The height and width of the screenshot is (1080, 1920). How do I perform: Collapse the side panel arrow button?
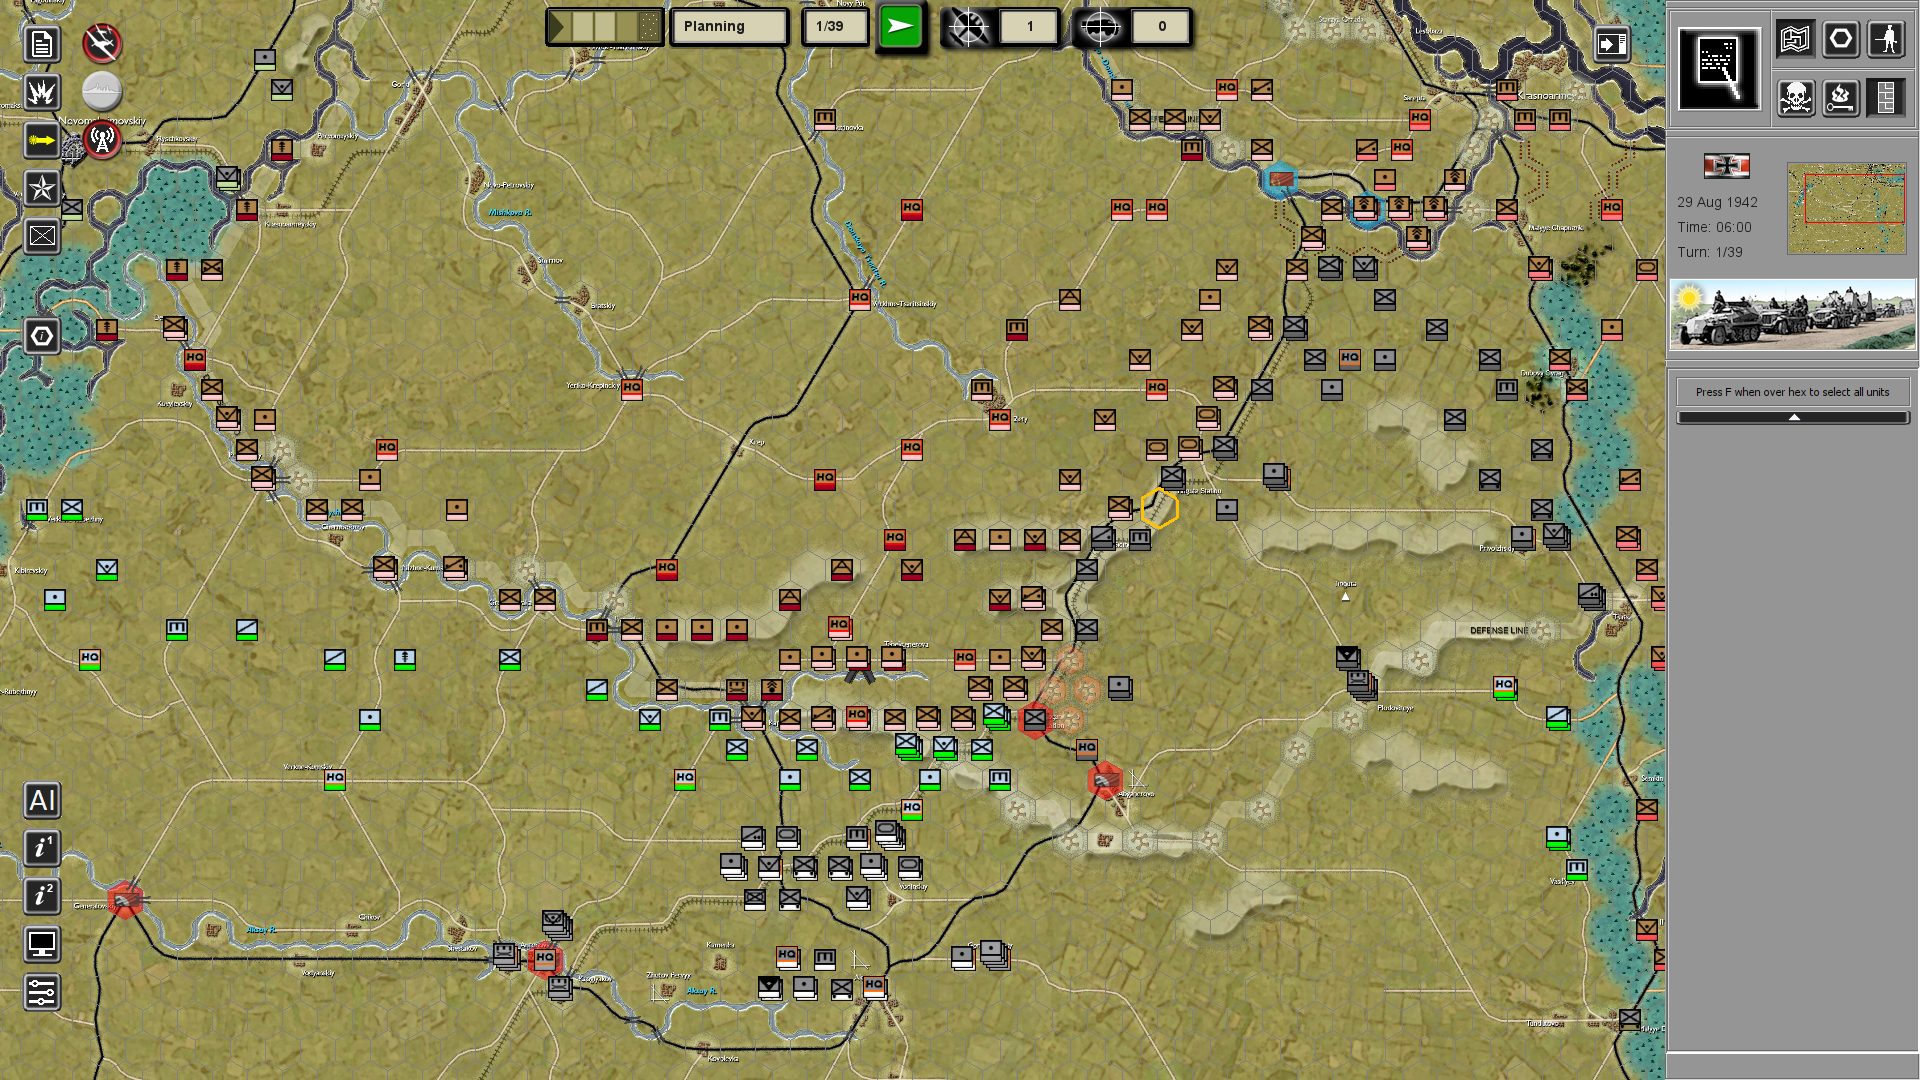pos(1612,44)
